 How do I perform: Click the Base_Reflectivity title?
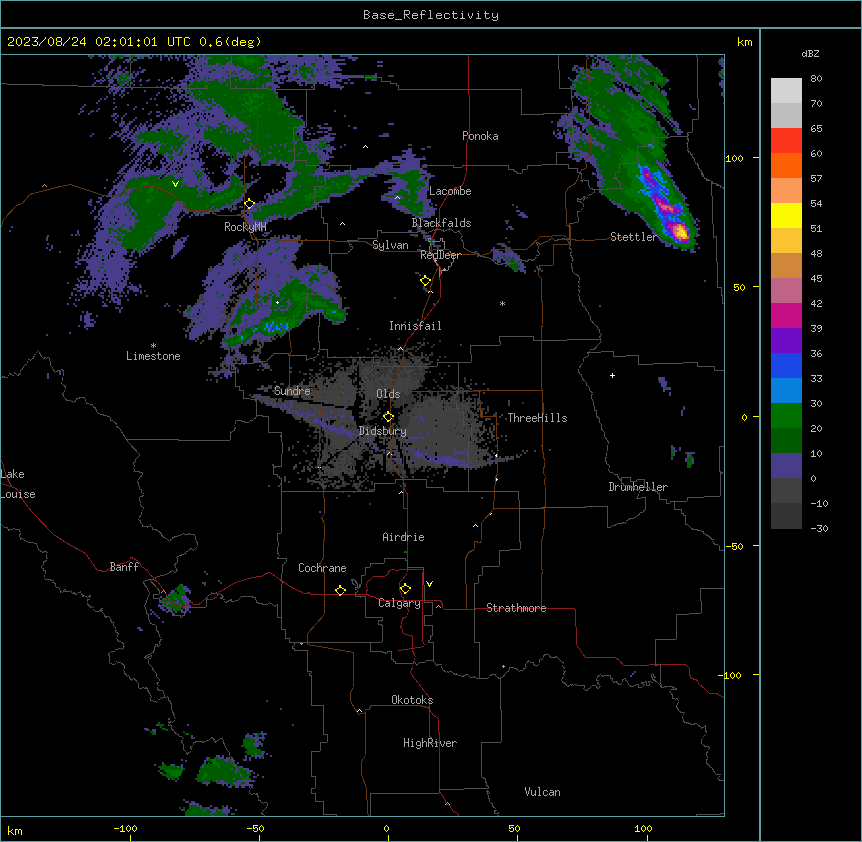pyautogui.click(x=431, y=15)
